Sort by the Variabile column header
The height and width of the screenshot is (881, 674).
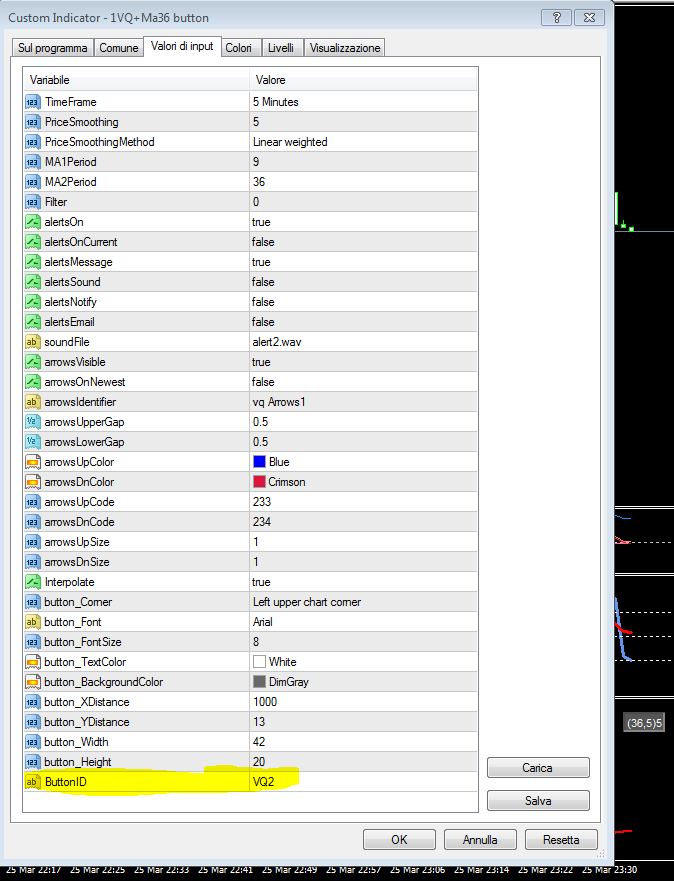[x=136, y=80]
